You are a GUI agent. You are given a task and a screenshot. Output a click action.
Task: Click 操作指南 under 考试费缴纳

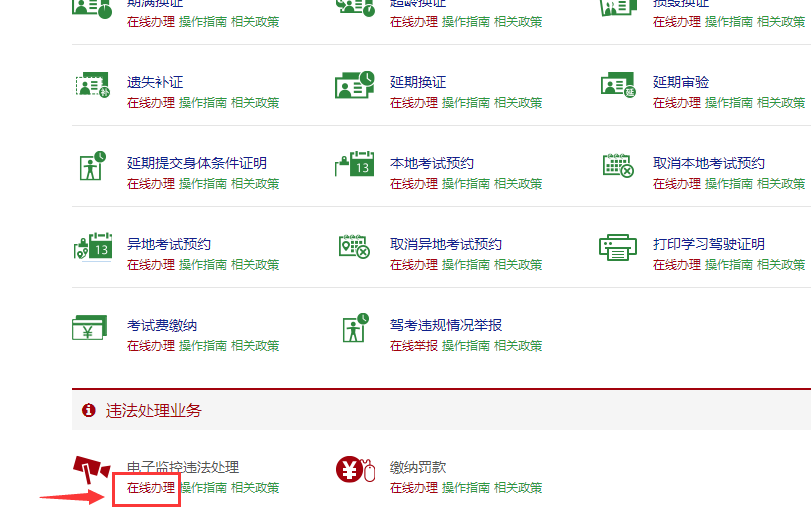click(203, 346)
